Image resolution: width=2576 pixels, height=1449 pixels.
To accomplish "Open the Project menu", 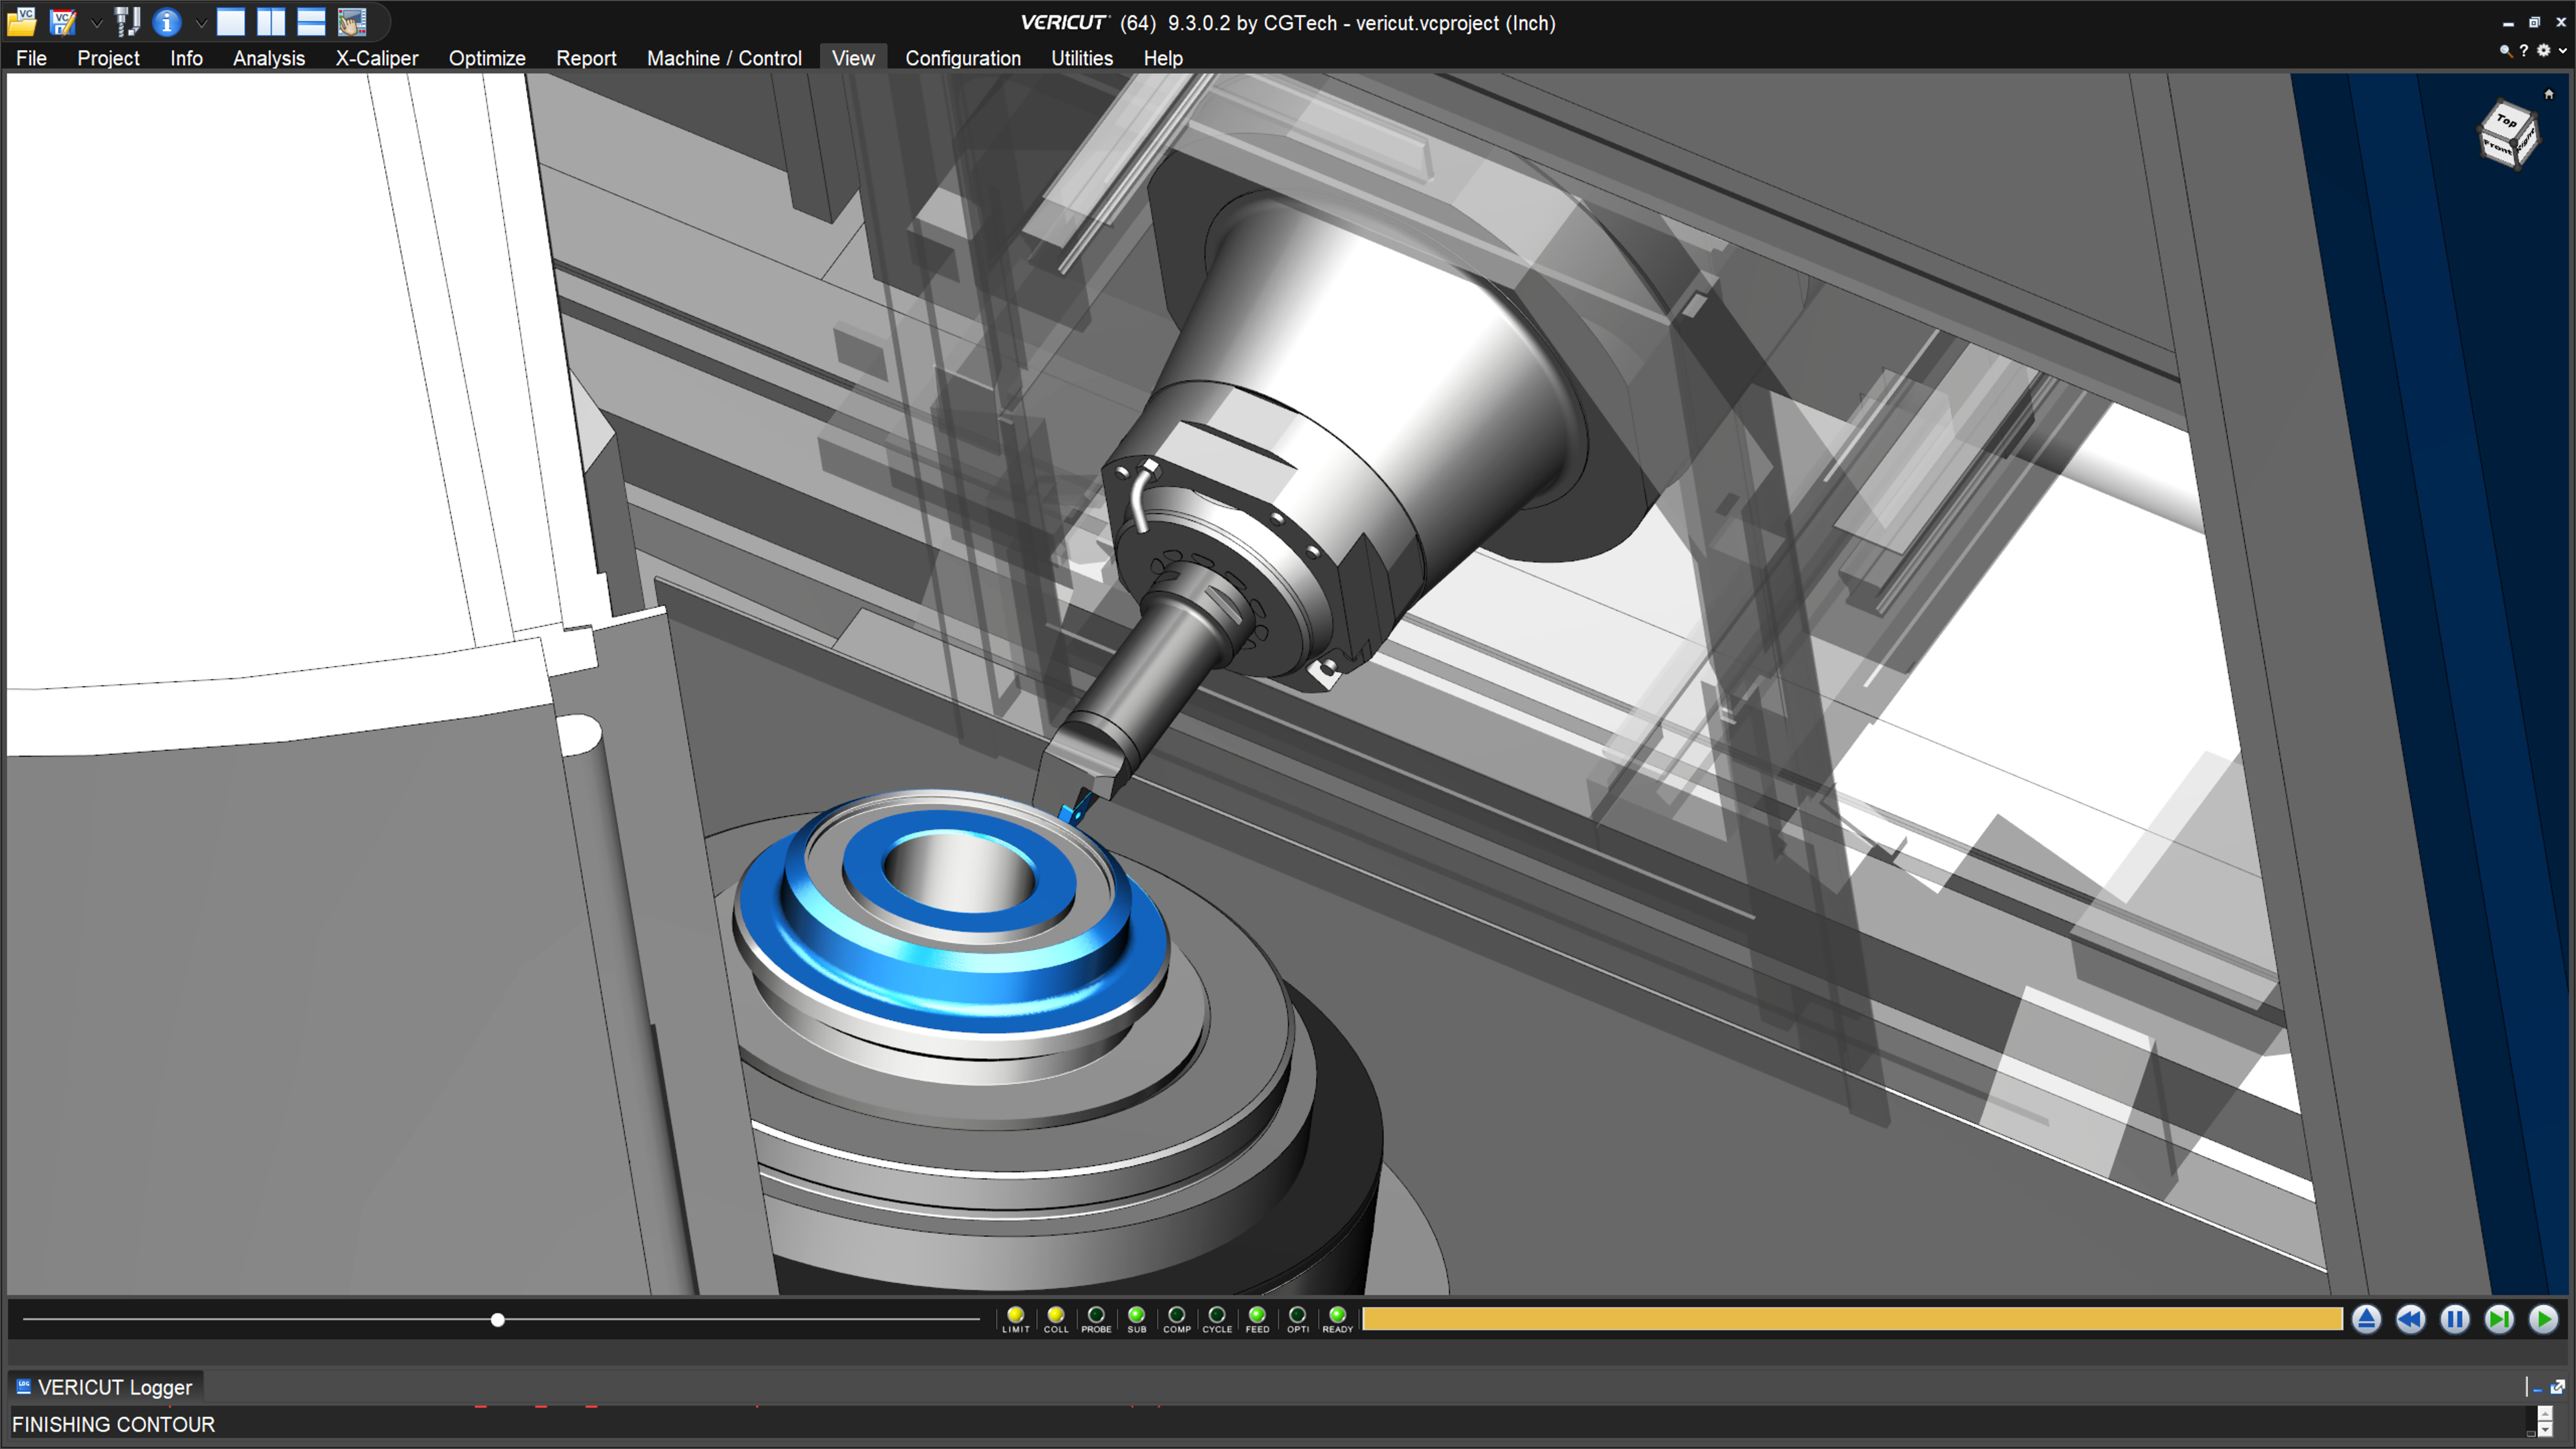I will tap(108, 58).
